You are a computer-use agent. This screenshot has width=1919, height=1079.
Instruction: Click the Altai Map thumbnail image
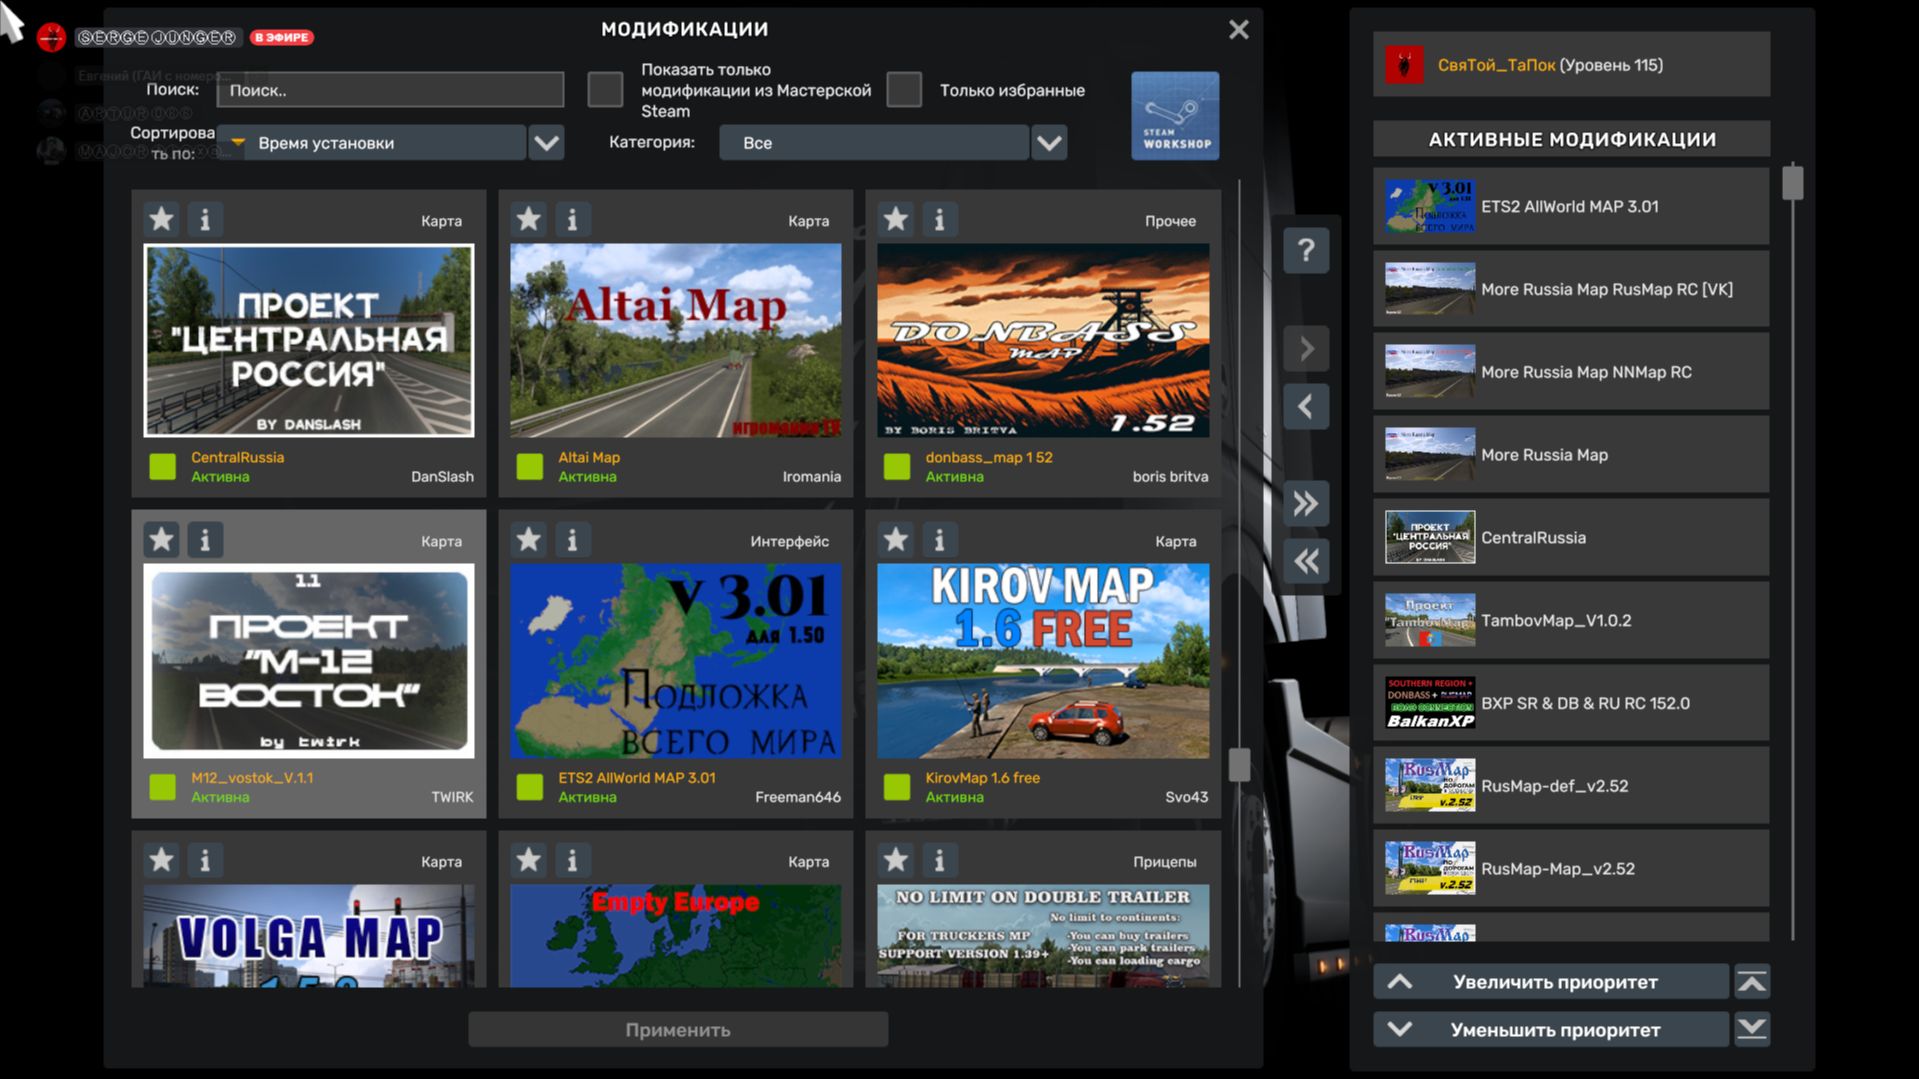pyautogui.click(x=676, y=340)
